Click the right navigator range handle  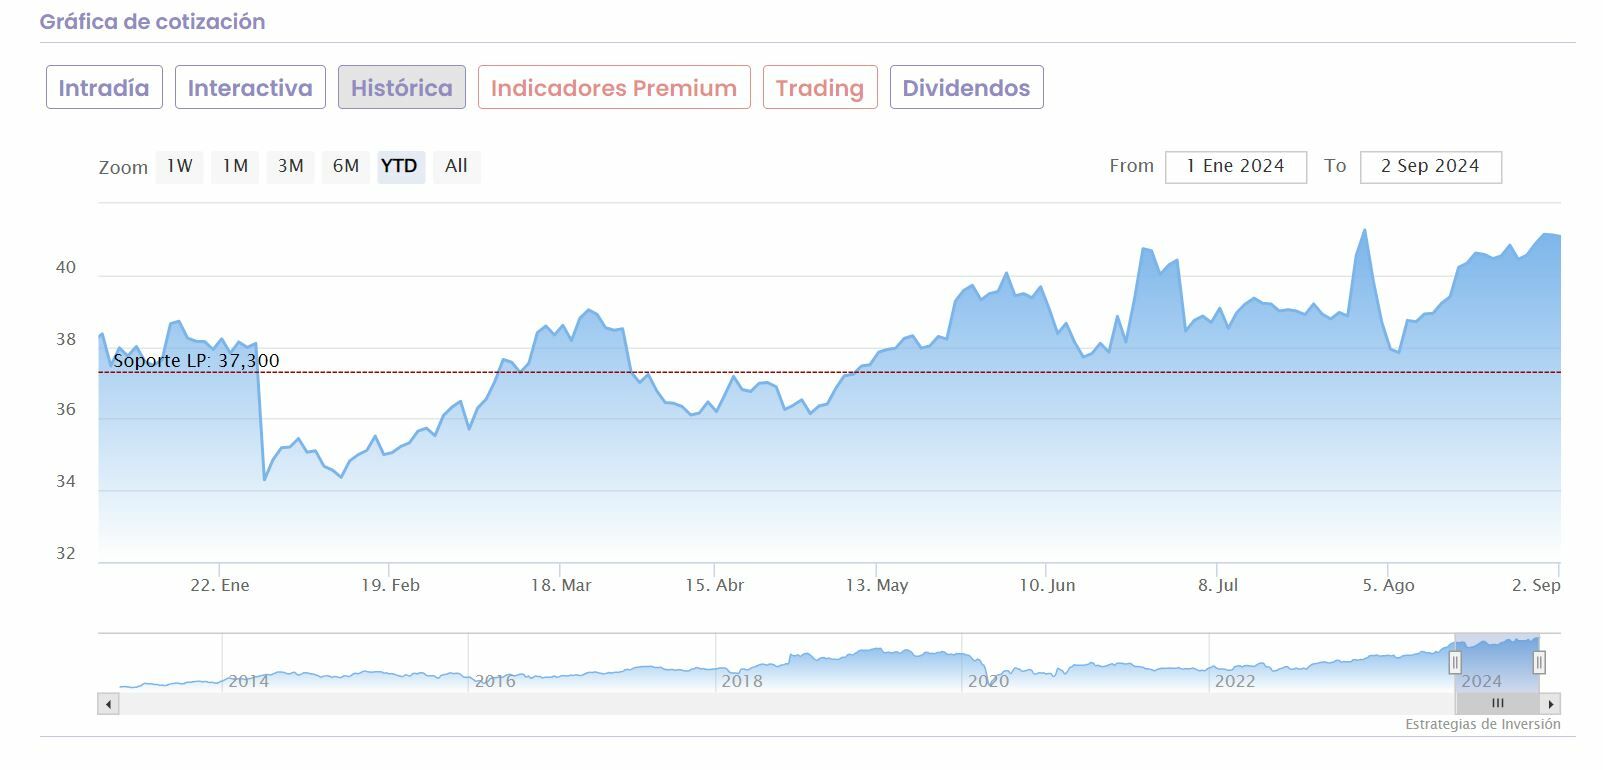pyautogui.click(x=1539, y=662)
